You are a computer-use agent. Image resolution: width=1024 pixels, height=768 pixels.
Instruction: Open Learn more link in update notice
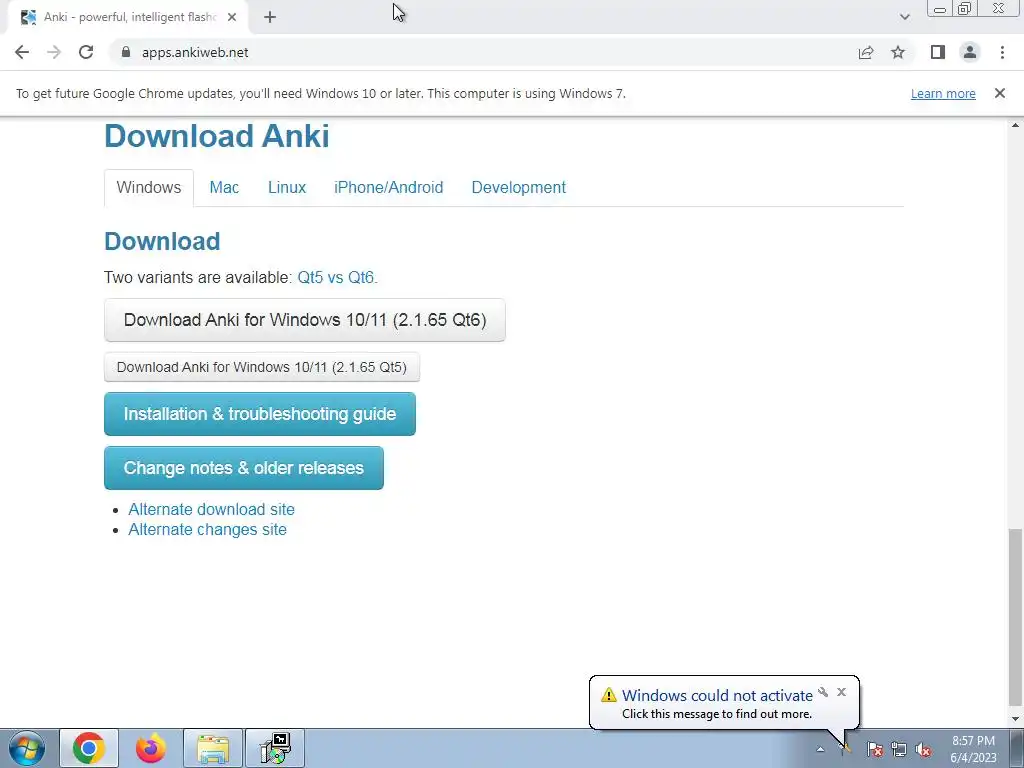pos(943,93)
